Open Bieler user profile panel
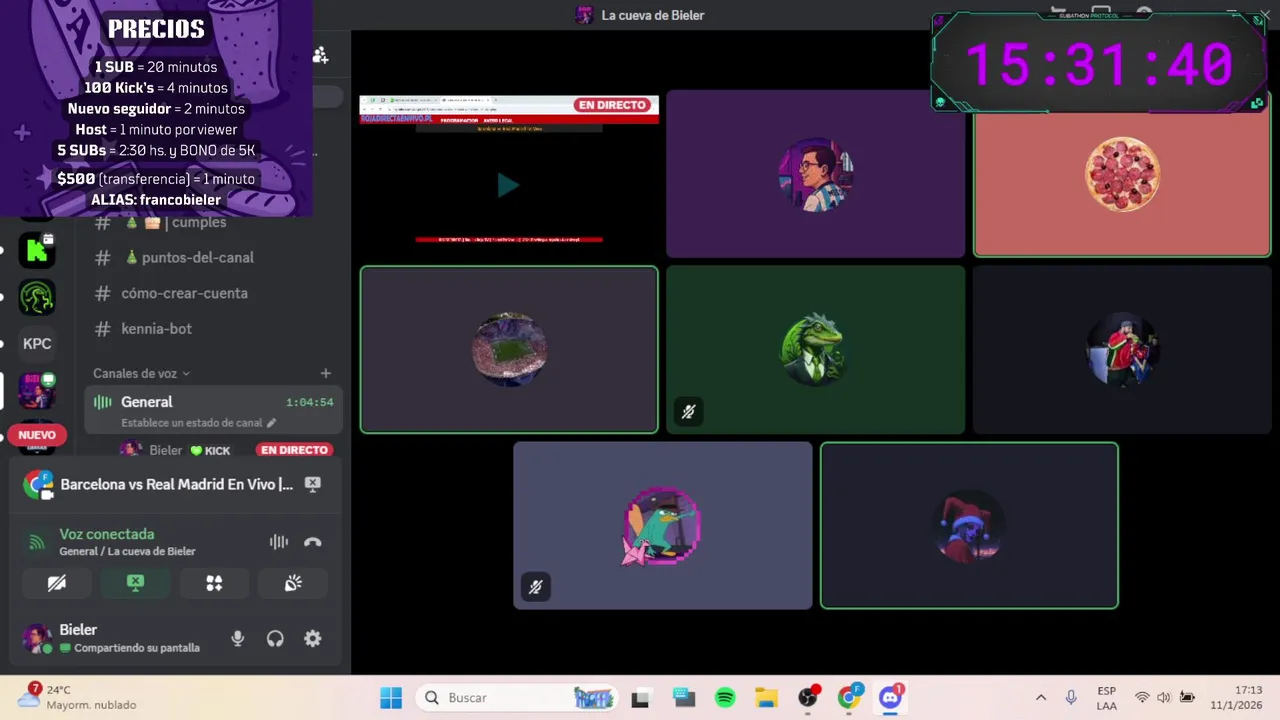 pyautogui.click(x=115, y=638)
